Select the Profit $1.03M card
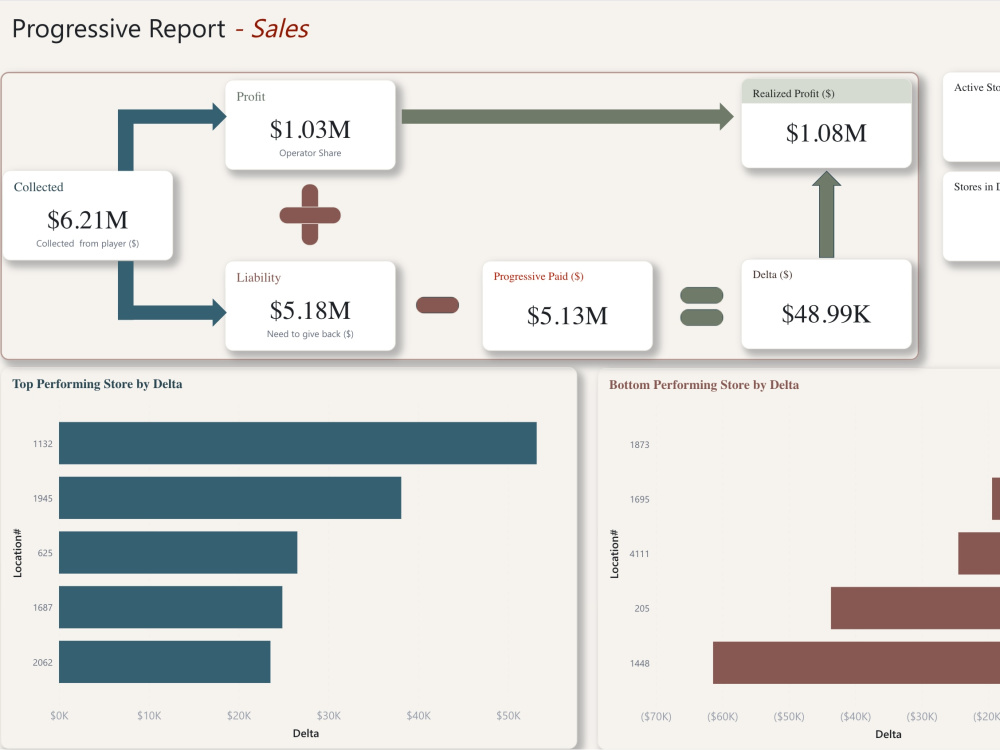Screen dimensions: 1000x750 point(311,125)
